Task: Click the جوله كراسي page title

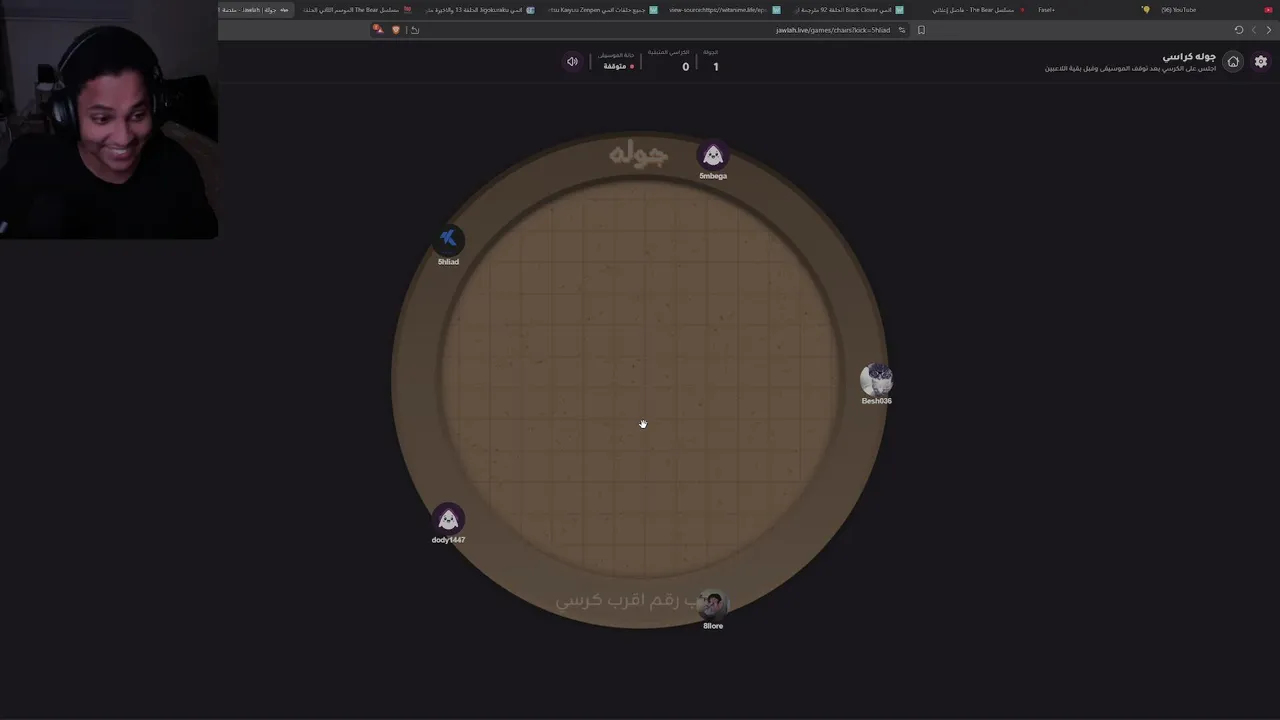Action: [x=1189, y=57]
